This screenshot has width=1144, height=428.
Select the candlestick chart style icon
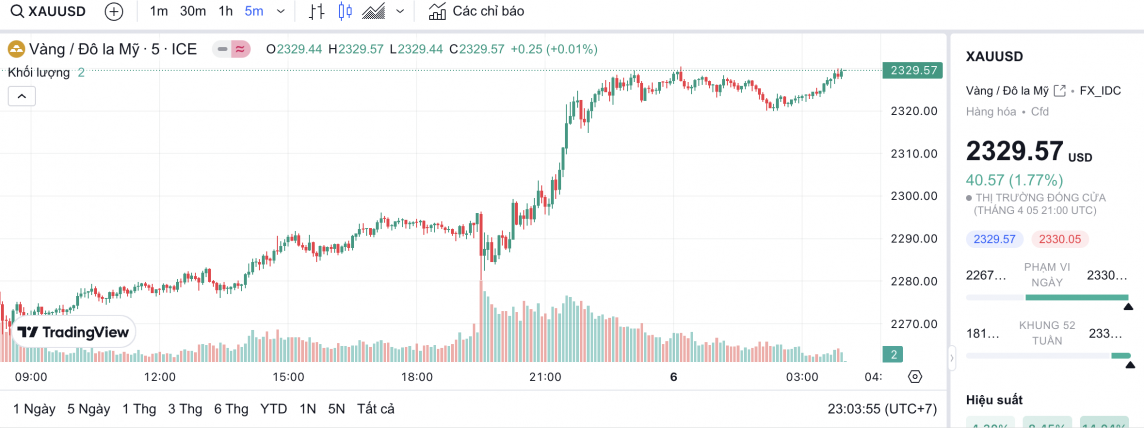pyautogui.click(x=345, y=12)
